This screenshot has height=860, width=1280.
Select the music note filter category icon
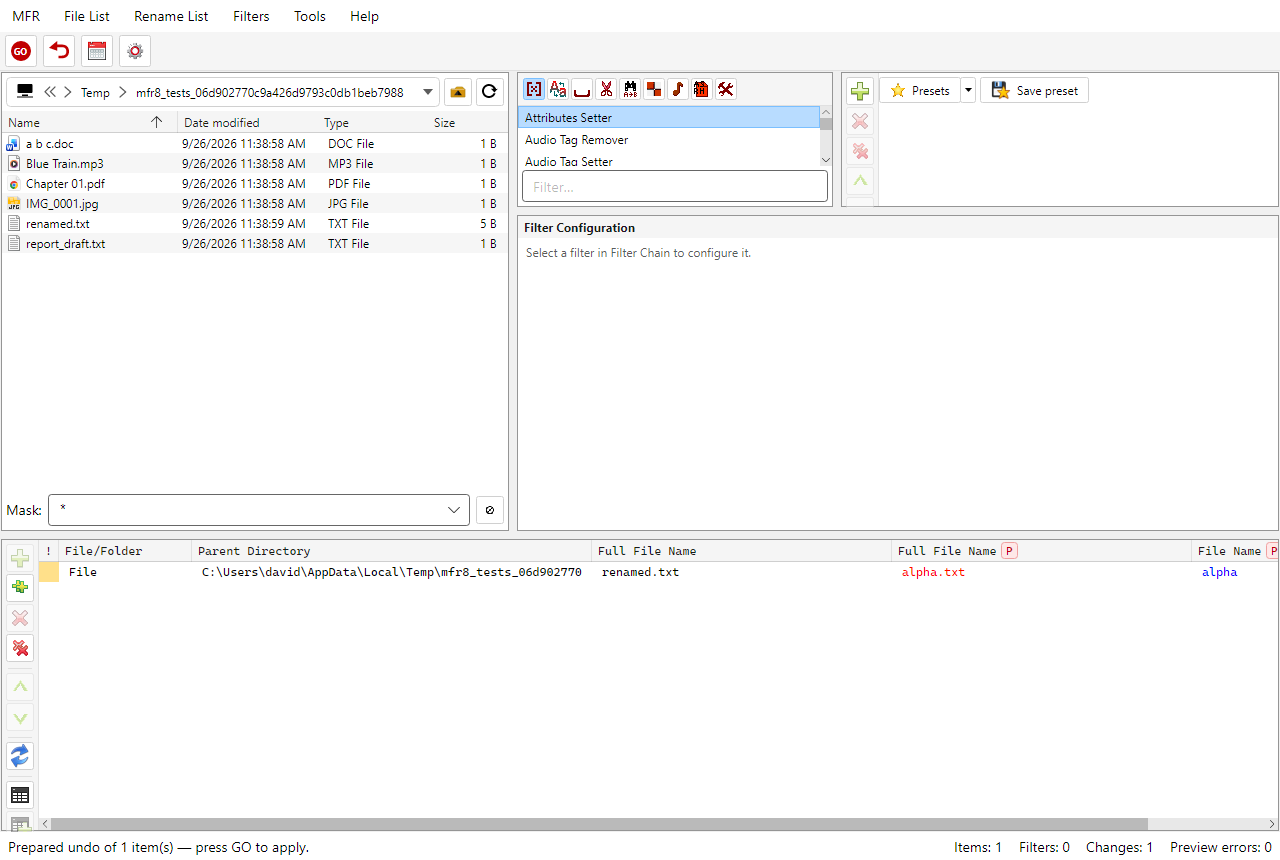(x=678, y=89)
